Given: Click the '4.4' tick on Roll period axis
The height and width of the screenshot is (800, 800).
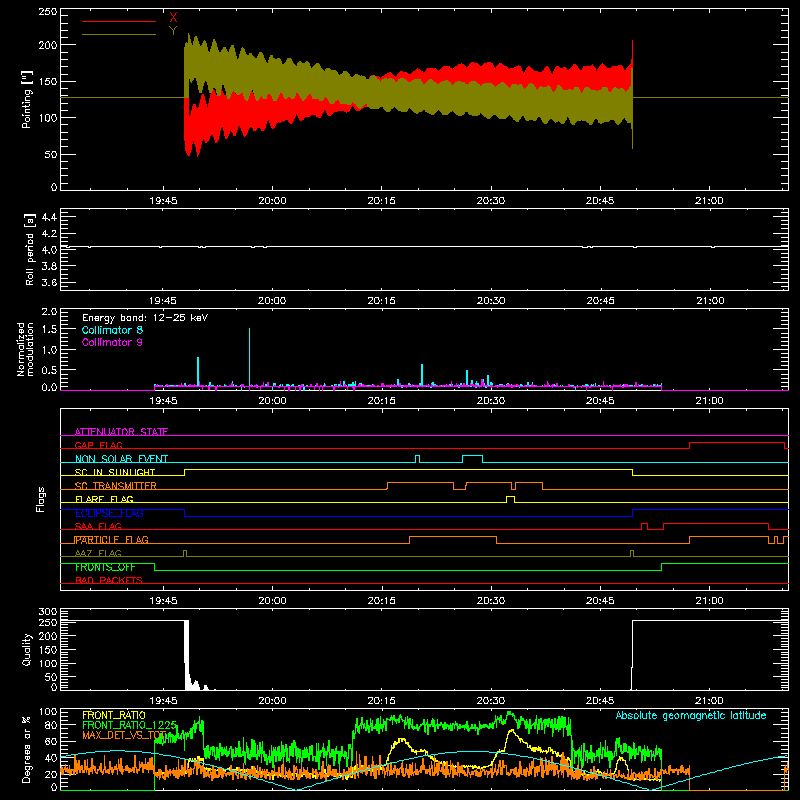Looking at the screenshot, I should 49,217.
